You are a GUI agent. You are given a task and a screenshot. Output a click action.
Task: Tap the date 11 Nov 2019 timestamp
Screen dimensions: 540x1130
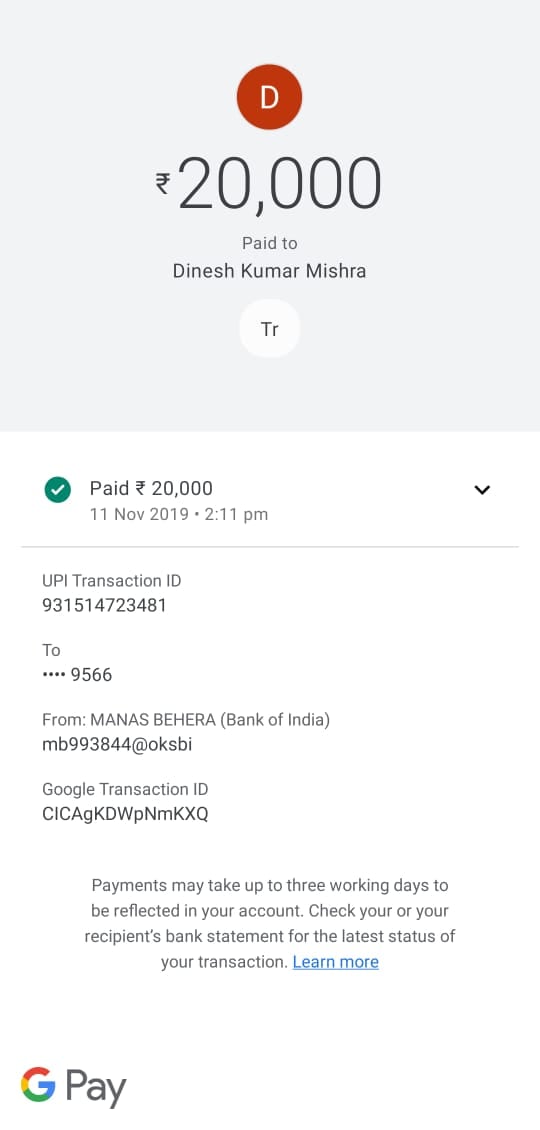click(x=179, y=515)
